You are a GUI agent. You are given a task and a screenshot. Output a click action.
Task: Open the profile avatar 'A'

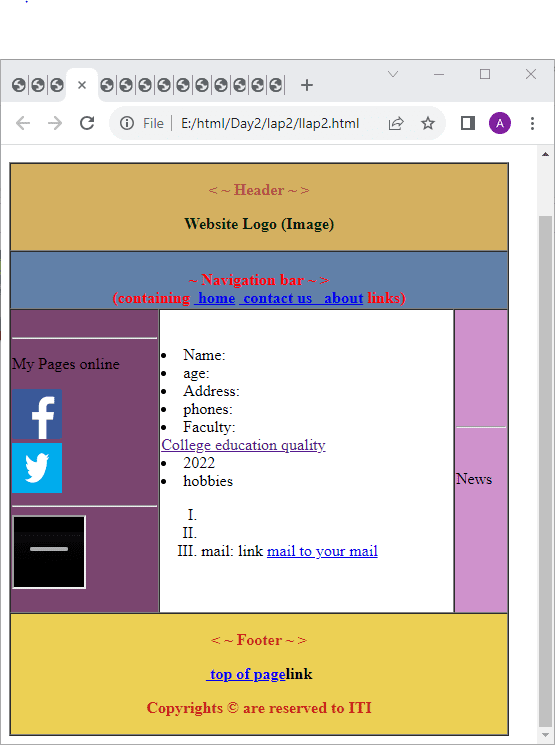(500, 124)
